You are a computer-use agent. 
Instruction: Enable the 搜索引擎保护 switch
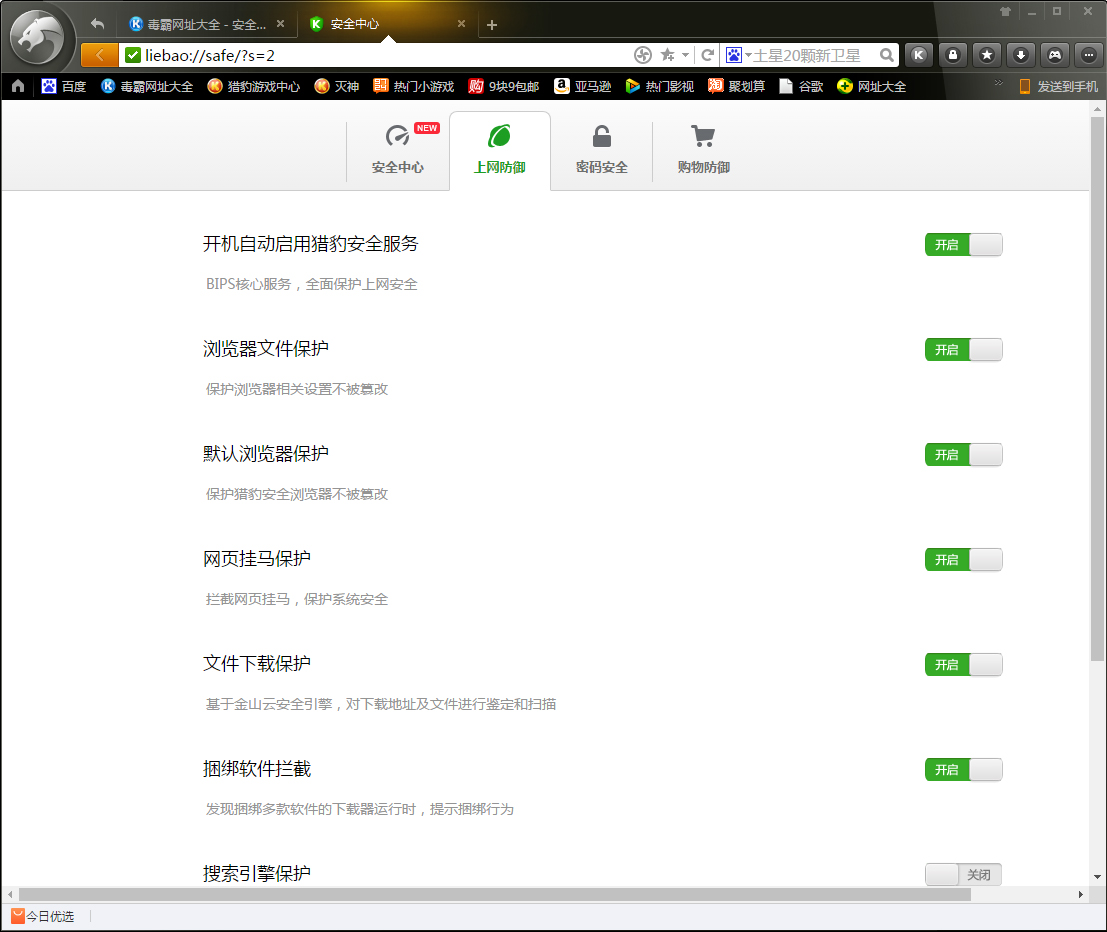click(x=963, y=874)
